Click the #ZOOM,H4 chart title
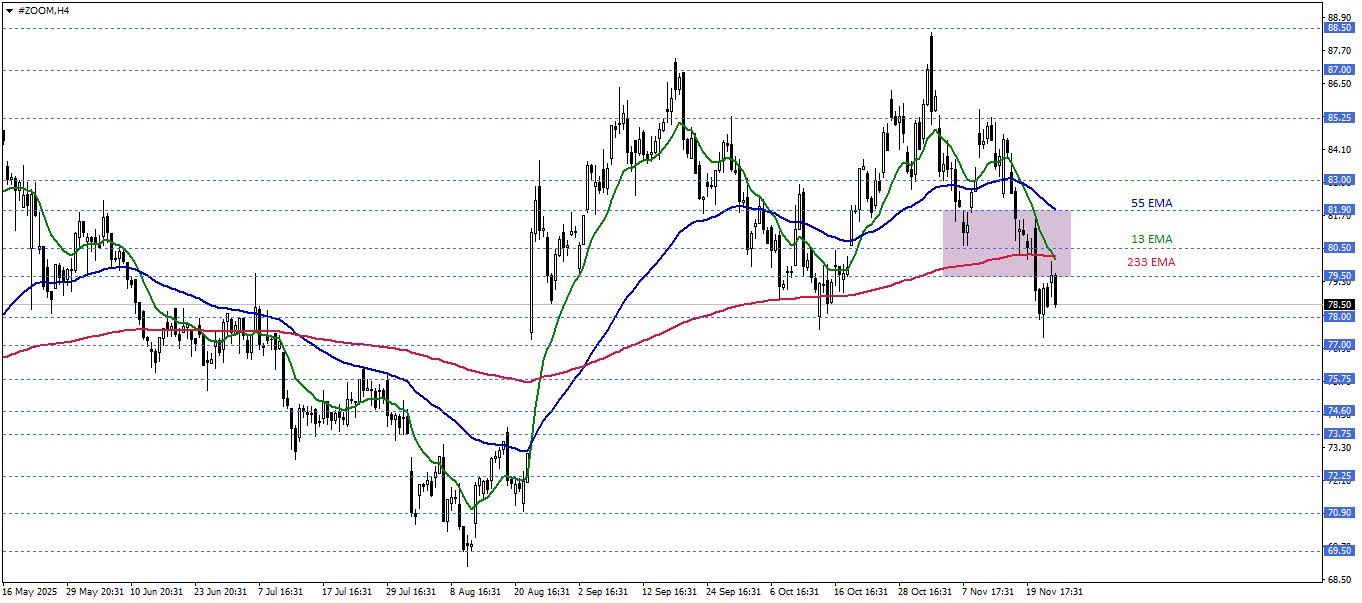Screen dimensions: 1362x603 [43, 9]
